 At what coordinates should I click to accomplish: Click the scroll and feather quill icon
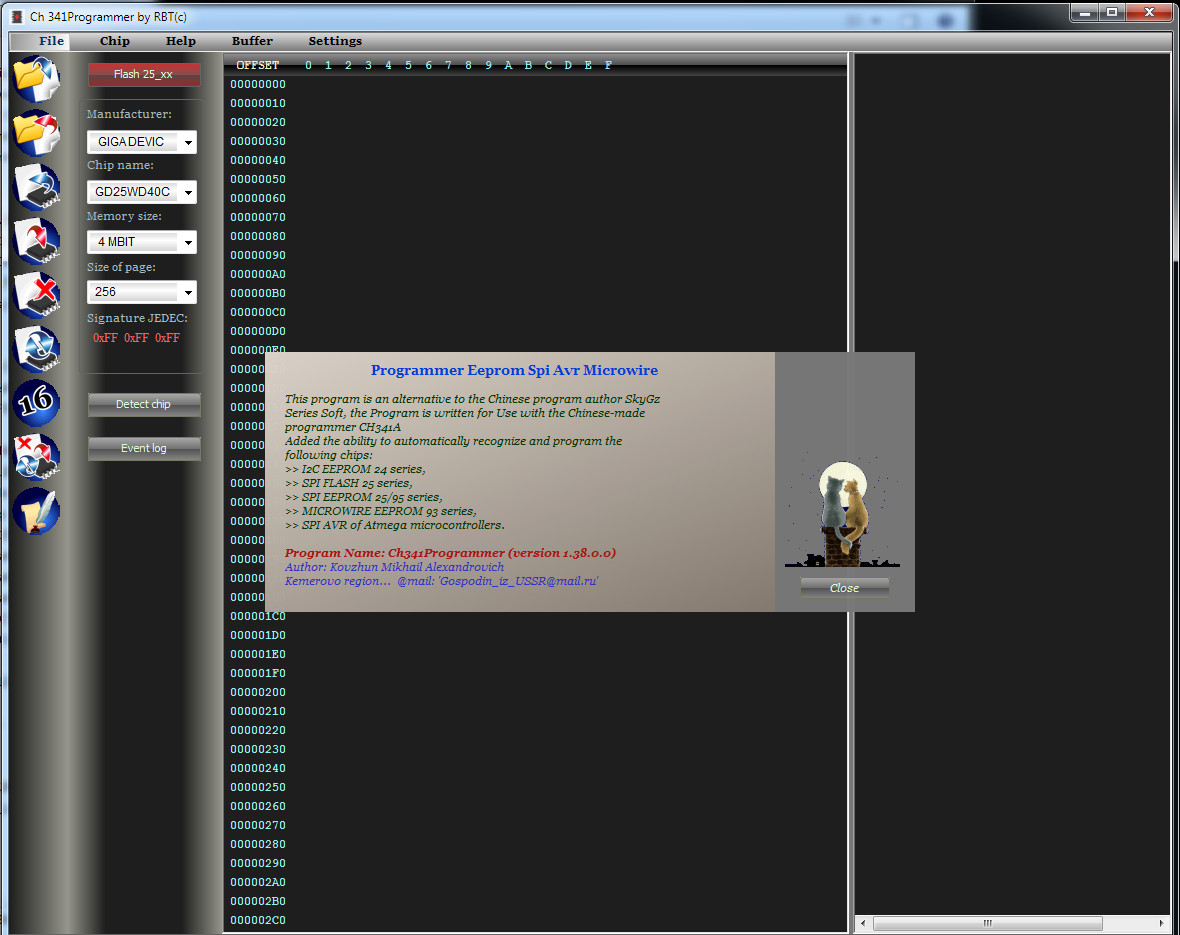tap(36, 511)
